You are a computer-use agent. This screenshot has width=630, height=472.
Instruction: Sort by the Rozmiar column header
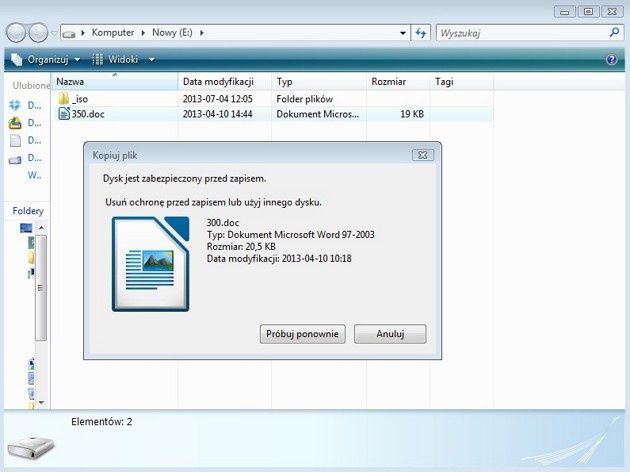point(398,82)
